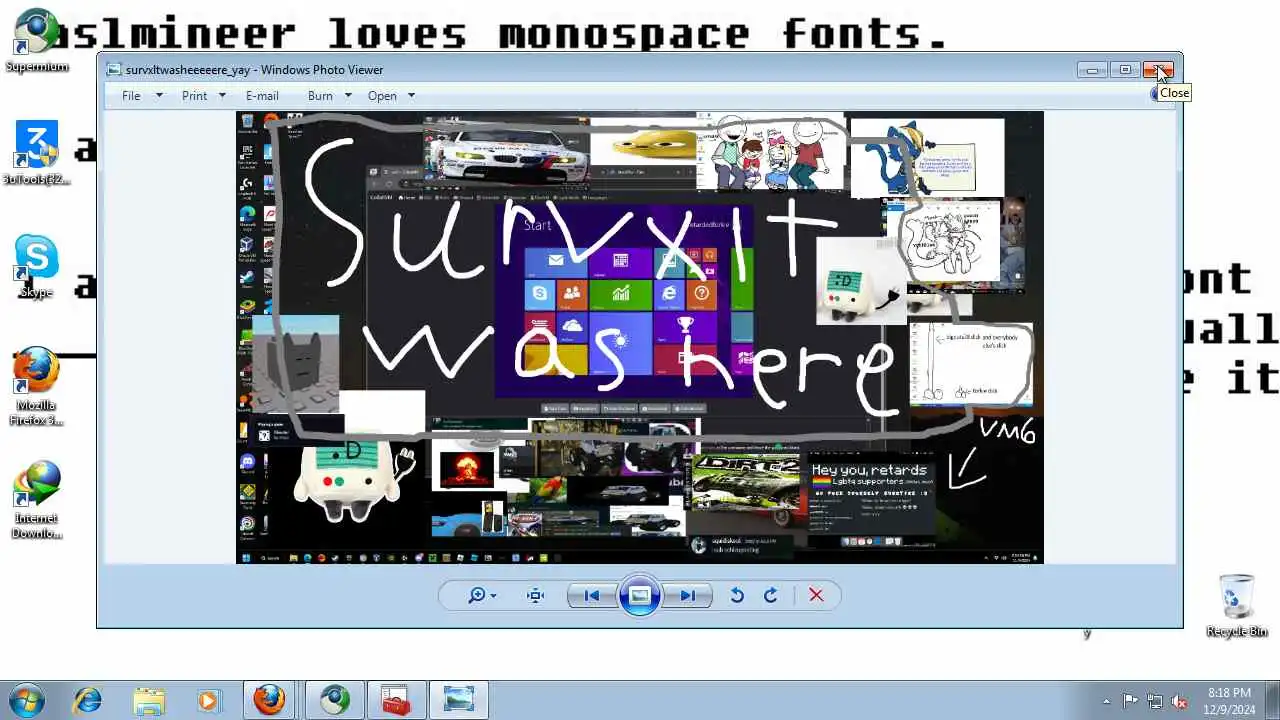Expand the Print dropdown arrow
Screen dimensions: 1280x720
pyautogui.click(x=222, y=96)
